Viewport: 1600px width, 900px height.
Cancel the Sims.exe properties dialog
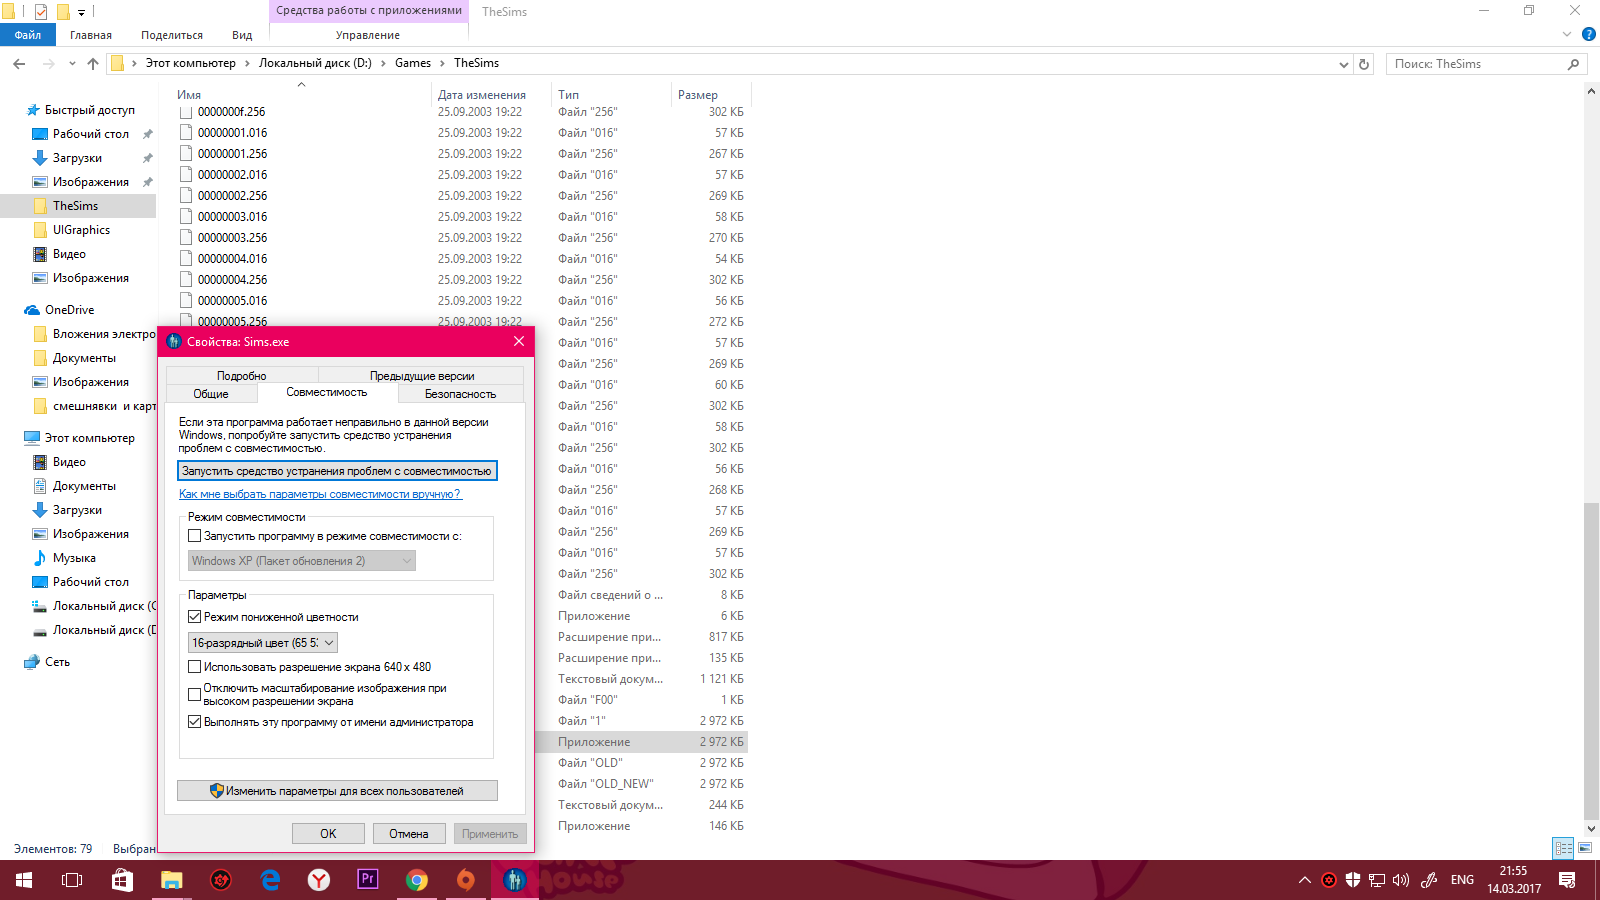[x=409, y=834]
